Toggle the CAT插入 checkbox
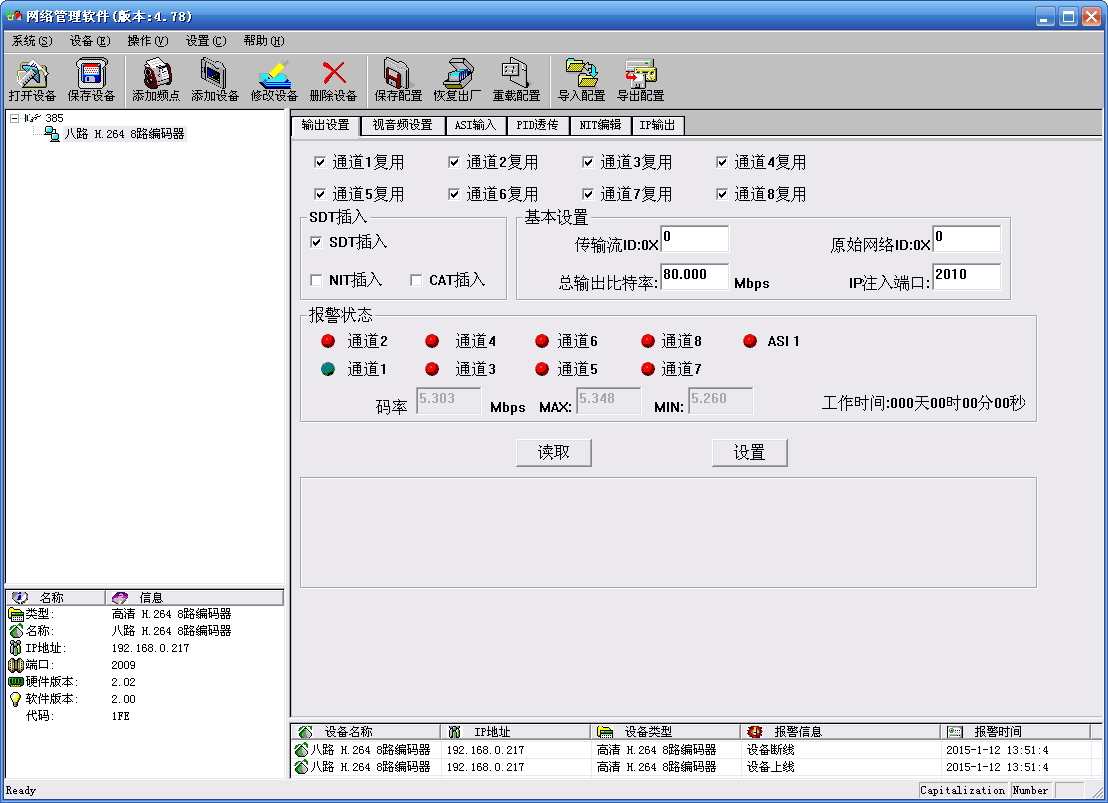The image size is (1108, 803). tap(416, 280)
